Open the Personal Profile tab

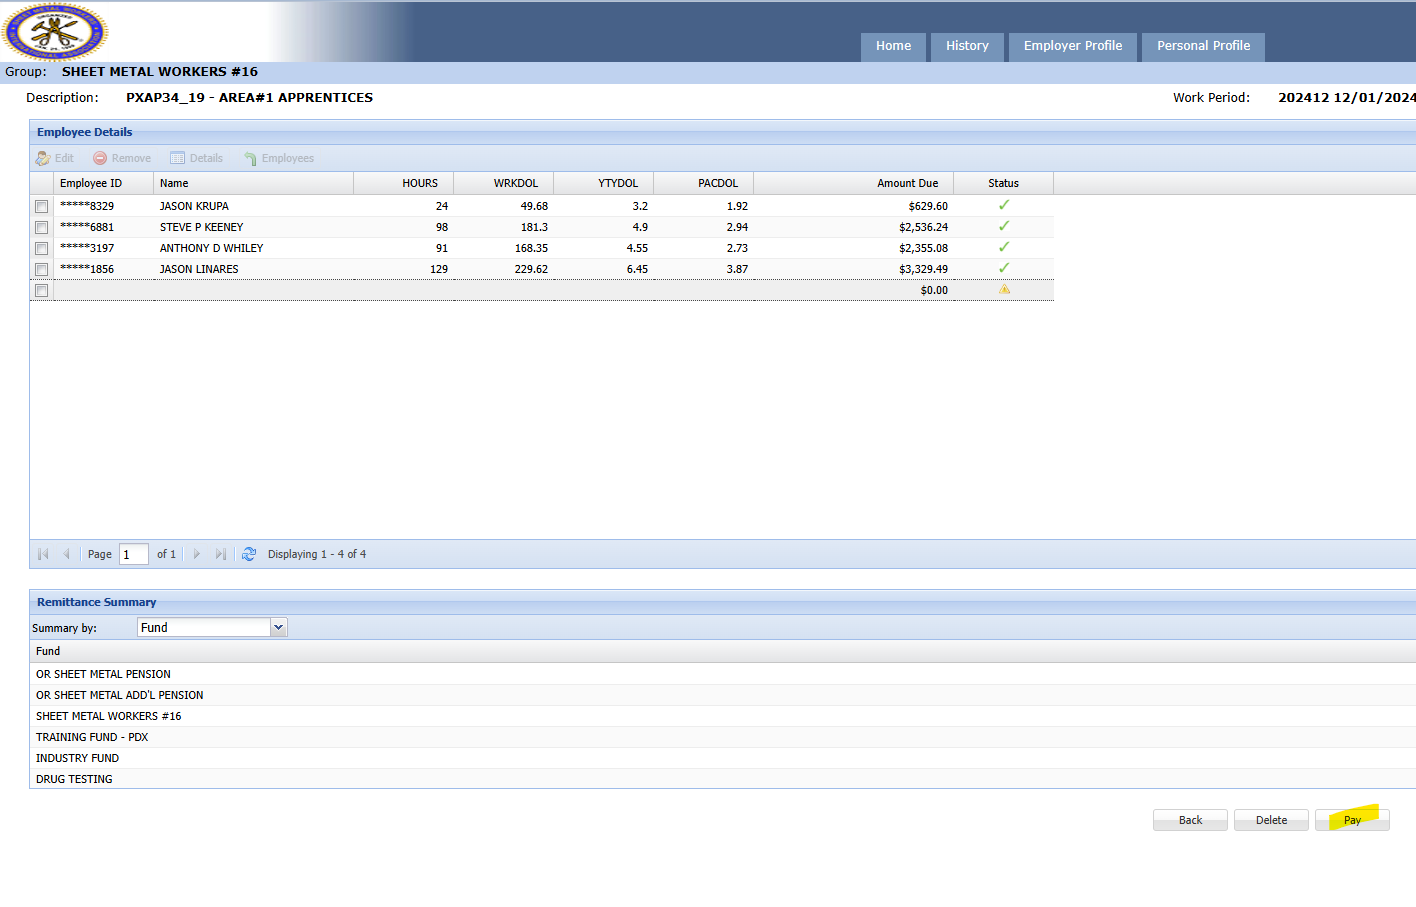point(1204,46)
